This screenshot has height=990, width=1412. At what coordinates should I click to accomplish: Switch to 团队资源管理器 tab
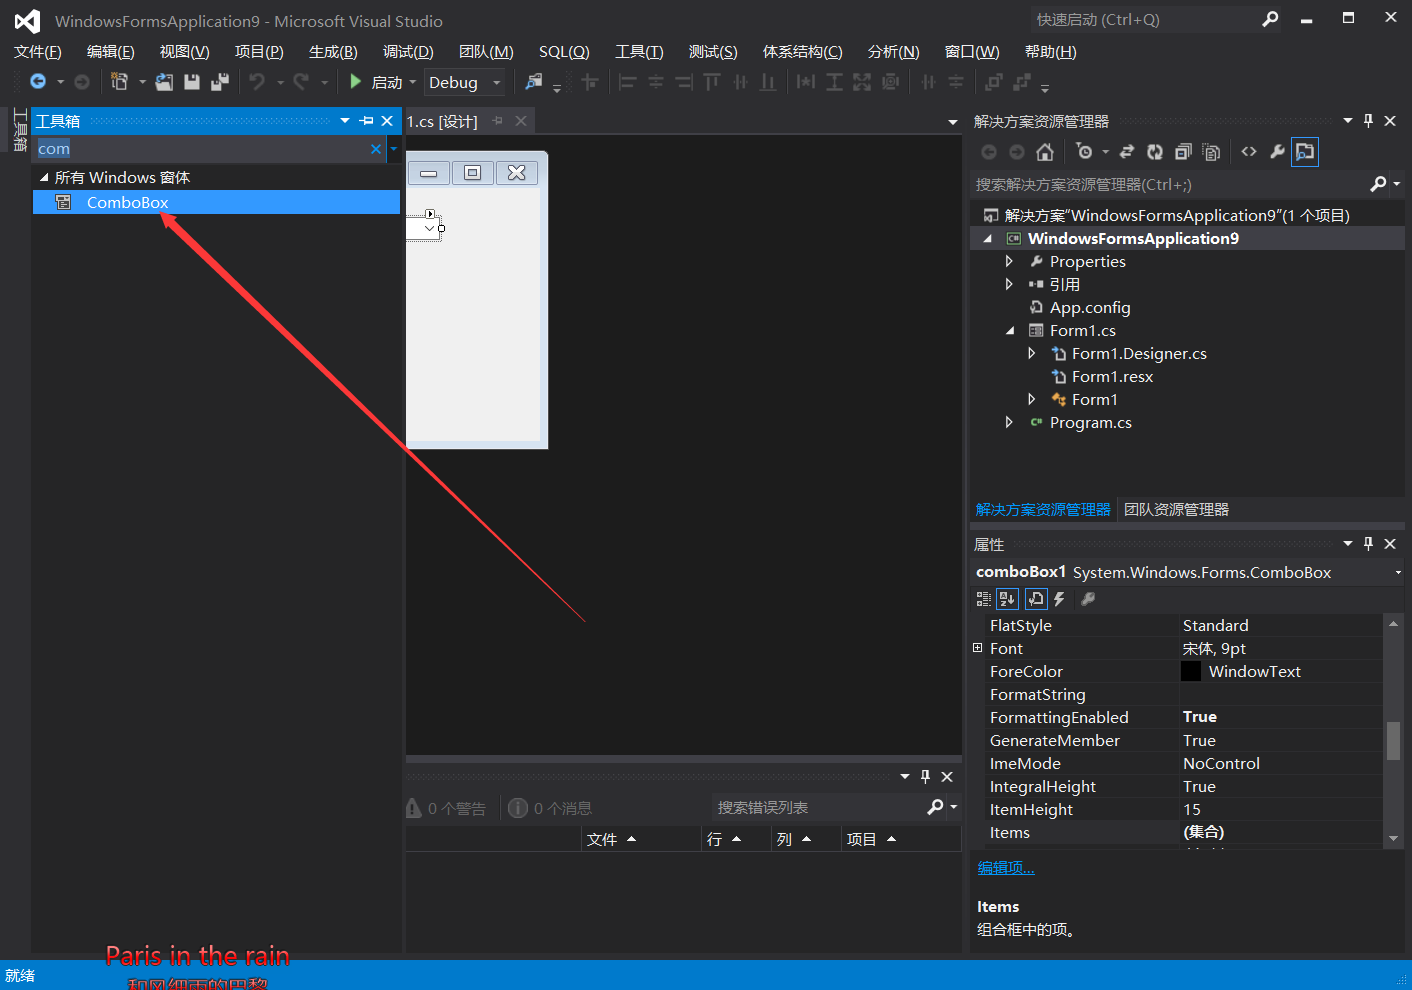(1176, 509)
